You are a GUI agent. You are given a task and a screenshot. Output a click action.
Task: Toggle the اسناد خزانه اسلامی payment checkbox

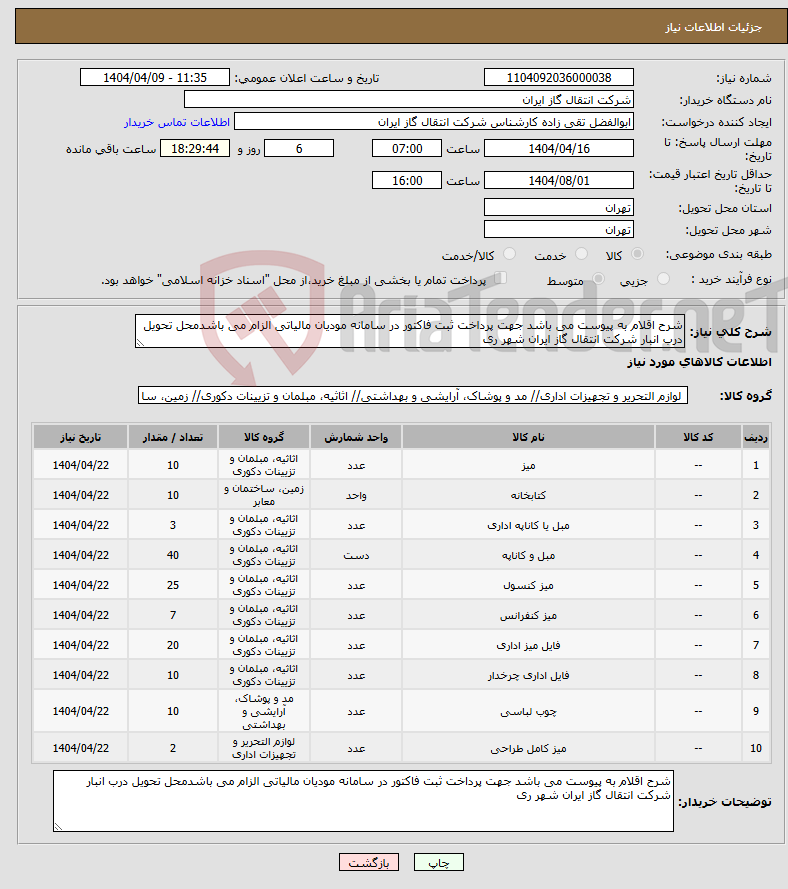pos(500,278)
